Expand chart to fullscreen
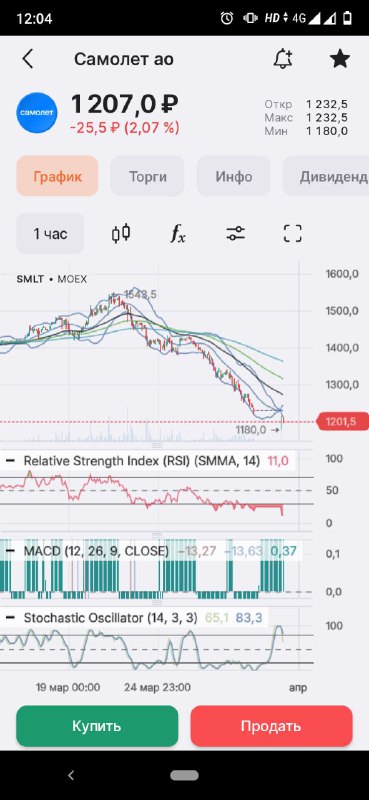The height and width of the screenshot is (800, 369). [293, 234]
